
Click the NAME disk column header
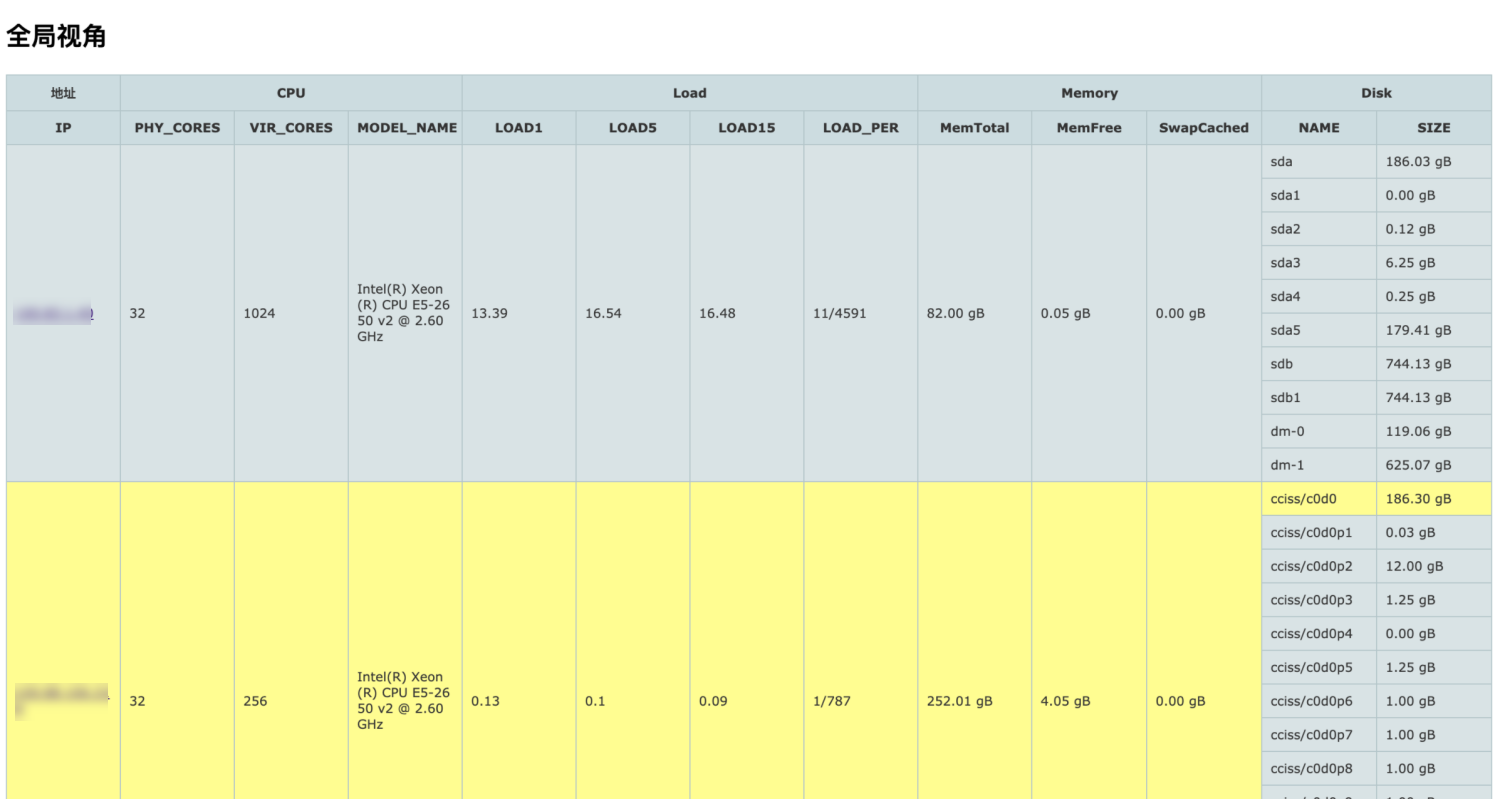coord(1319,128)
